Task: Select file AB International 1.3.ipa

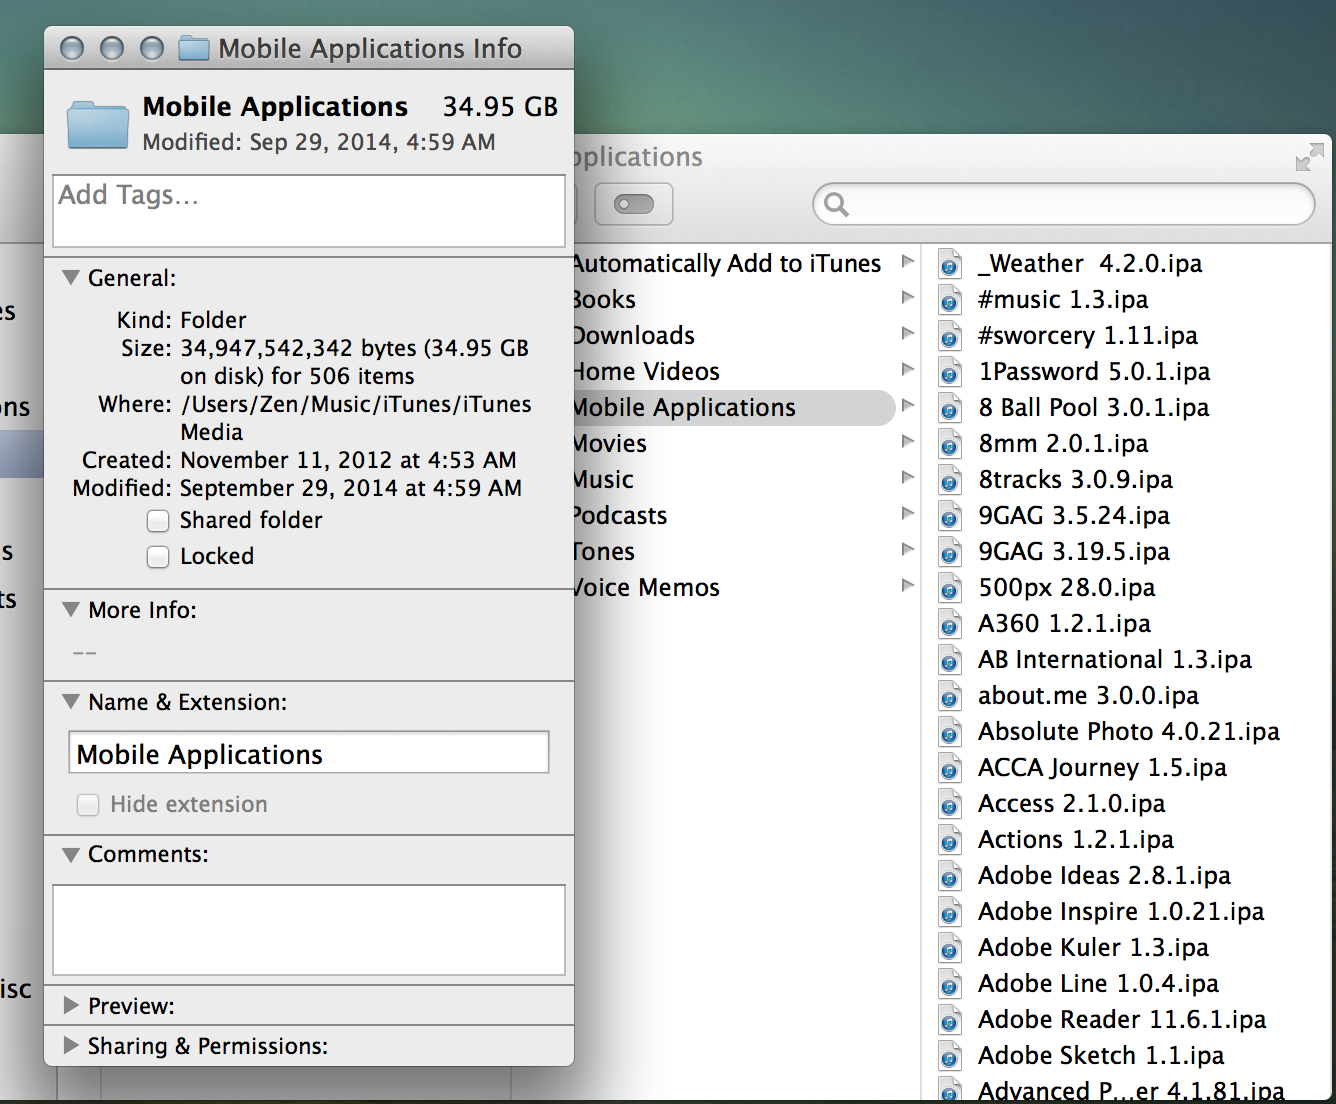Action: pyautogui.click(x=1115, y=660)
